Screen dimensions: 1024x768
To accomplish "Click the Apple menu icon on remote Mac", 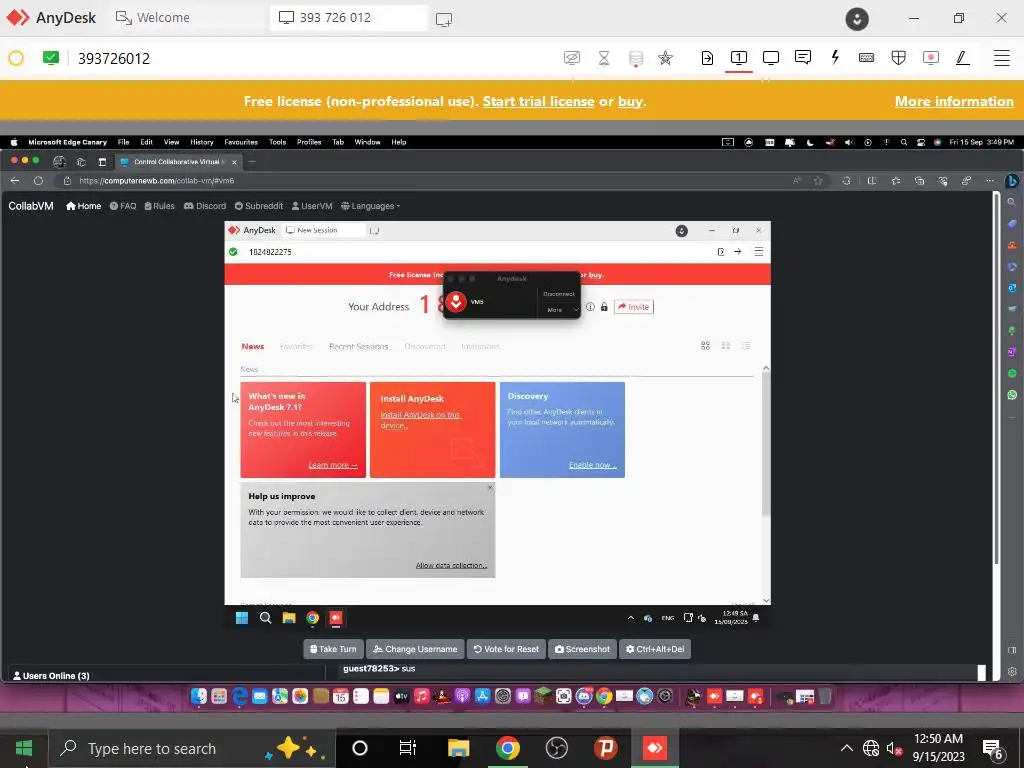I will [14, 142].
